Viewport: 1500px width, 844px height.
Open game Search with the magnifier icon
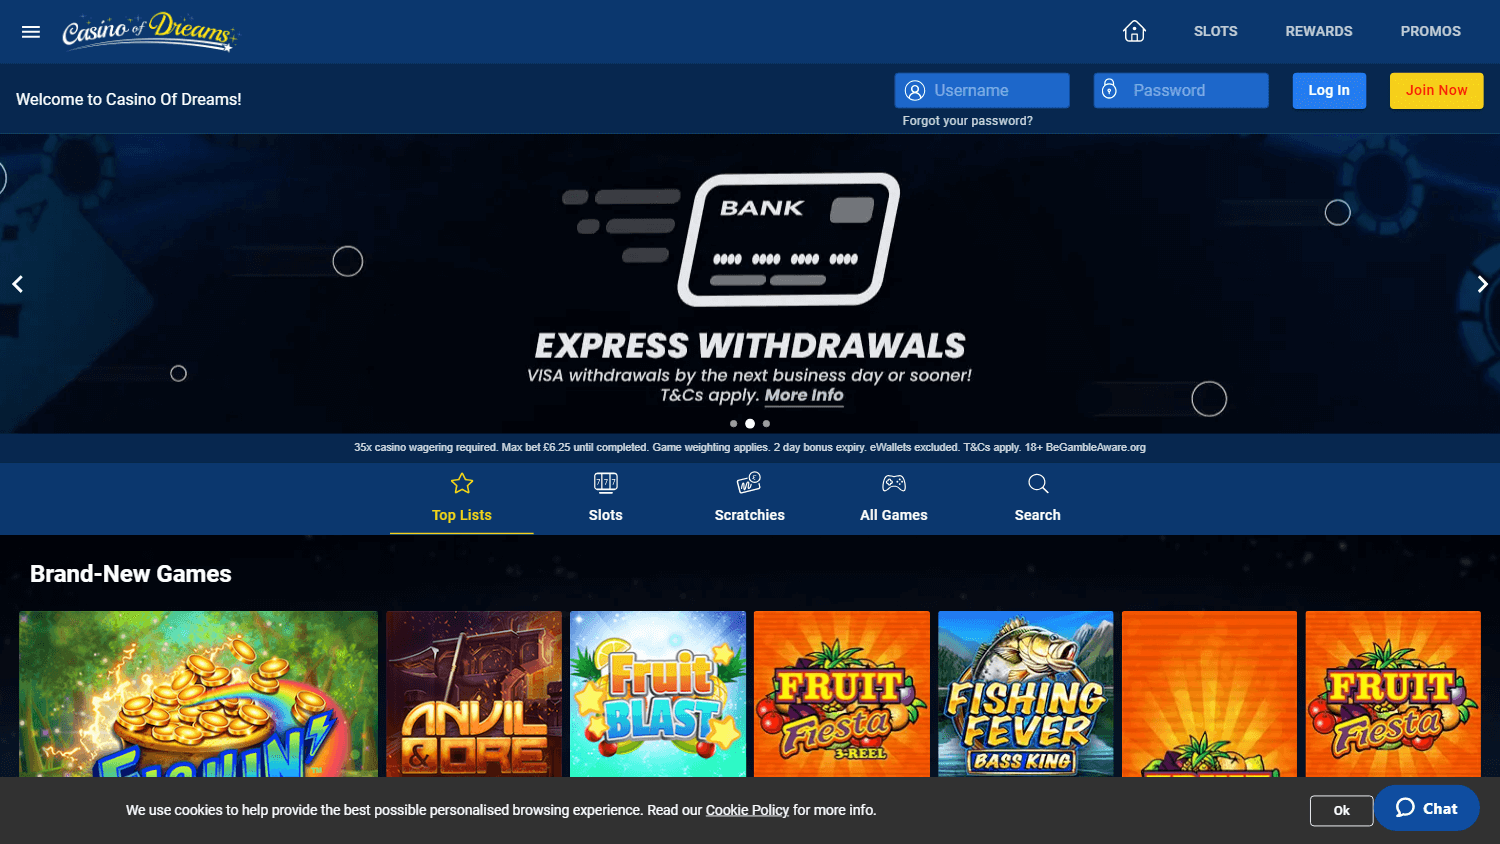[x=1037, y=482]
